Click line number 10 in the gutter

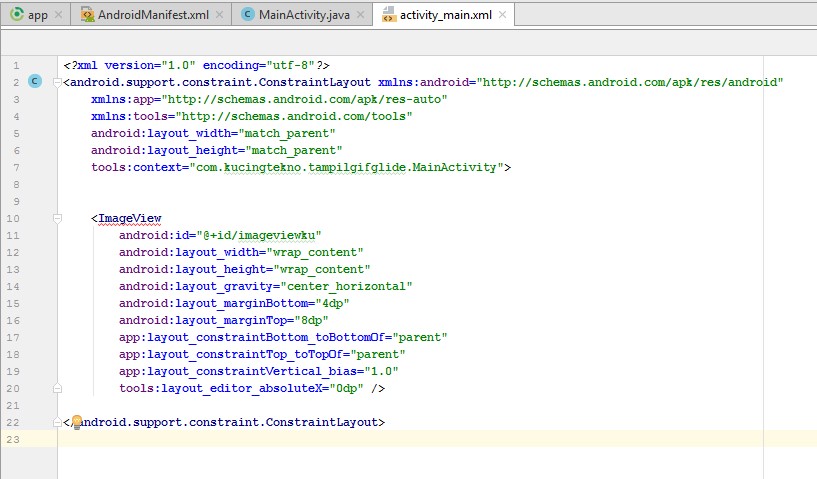pos(13,218)
